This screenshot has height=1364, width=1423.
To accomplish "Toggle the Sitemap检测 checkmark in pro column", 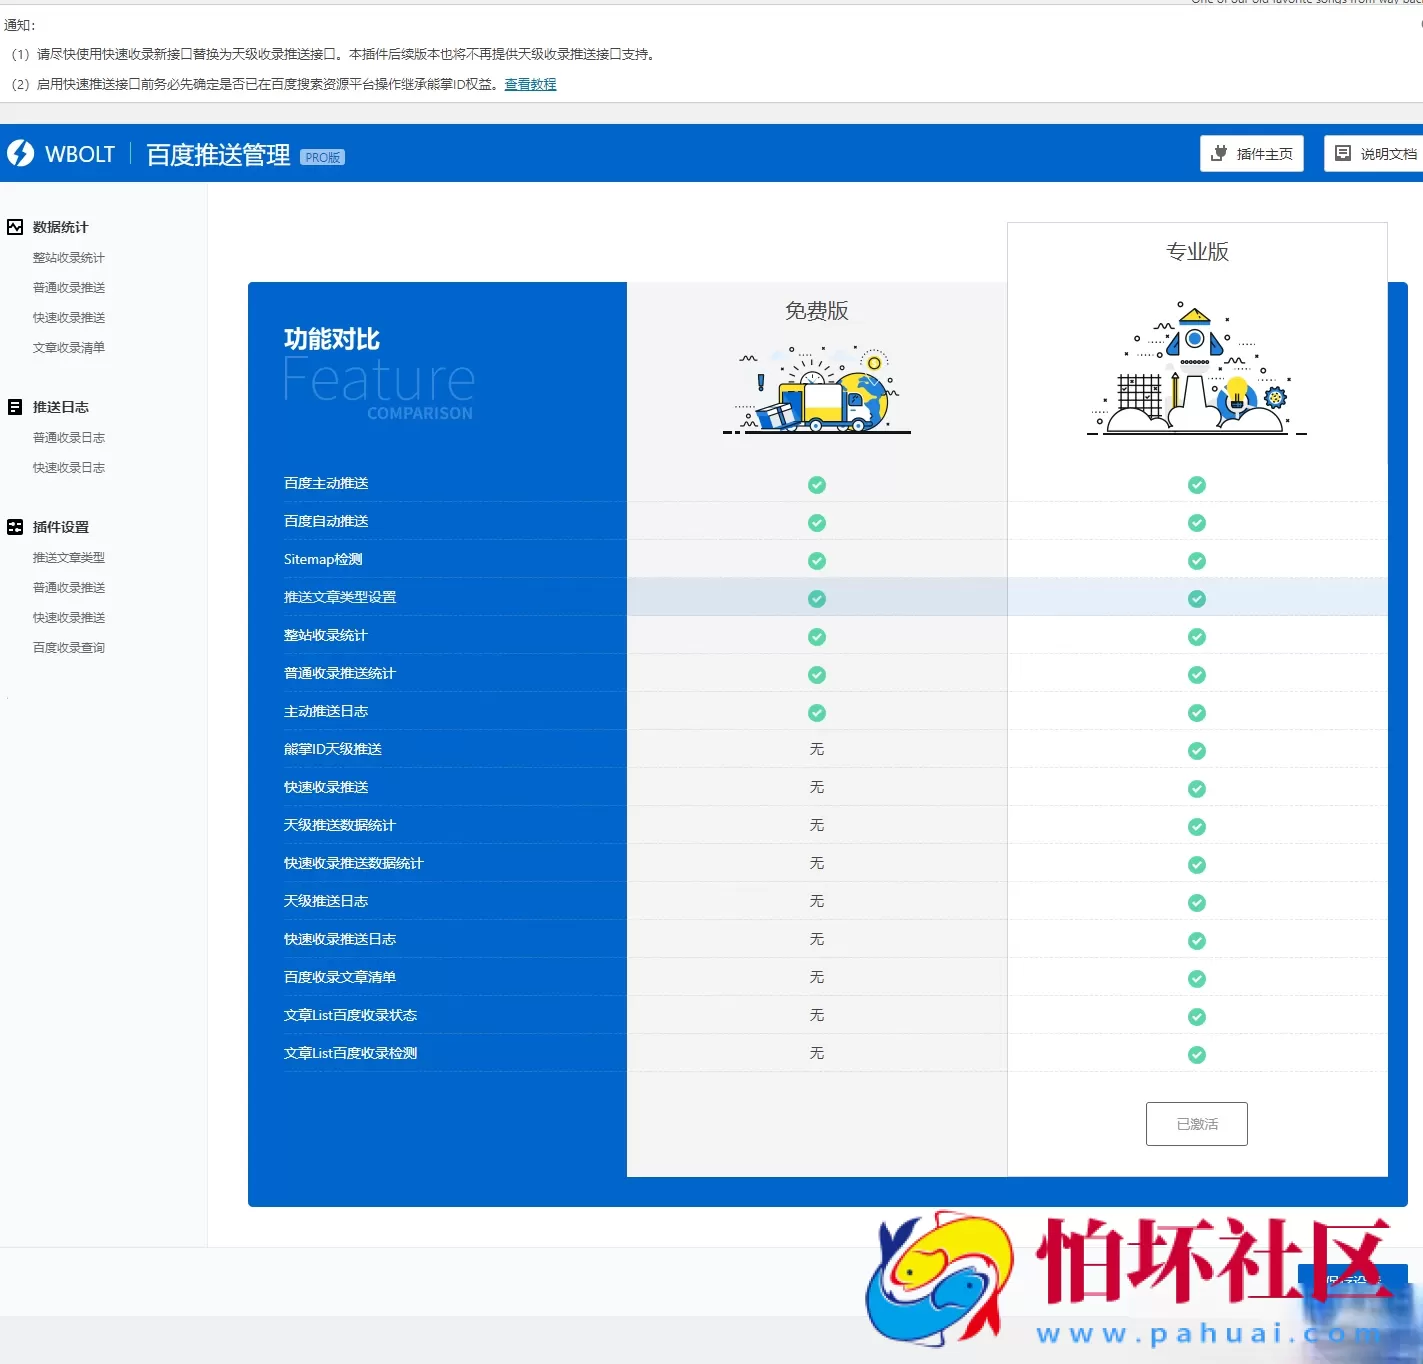I will 1196,560.
